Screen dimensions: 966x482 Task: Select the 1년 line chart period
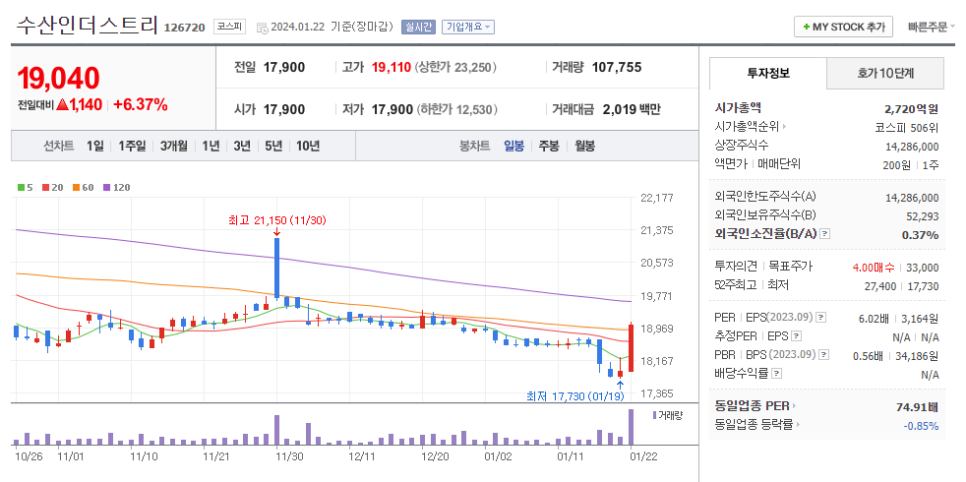point(210,146)
